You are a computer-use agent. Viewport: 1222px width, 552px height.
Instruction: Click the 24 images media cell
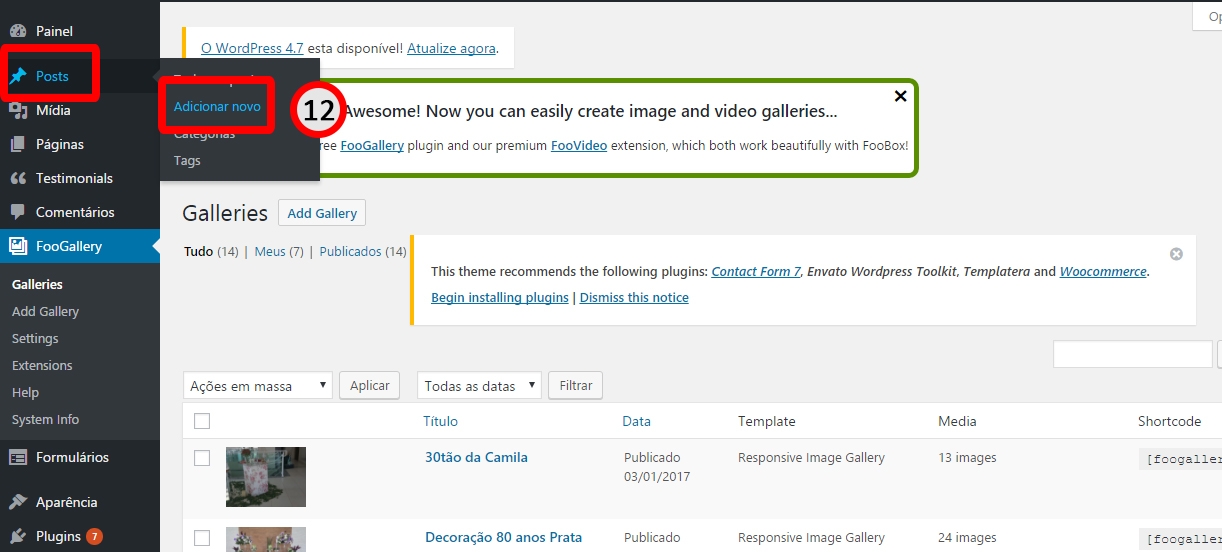tap(967, 537)
